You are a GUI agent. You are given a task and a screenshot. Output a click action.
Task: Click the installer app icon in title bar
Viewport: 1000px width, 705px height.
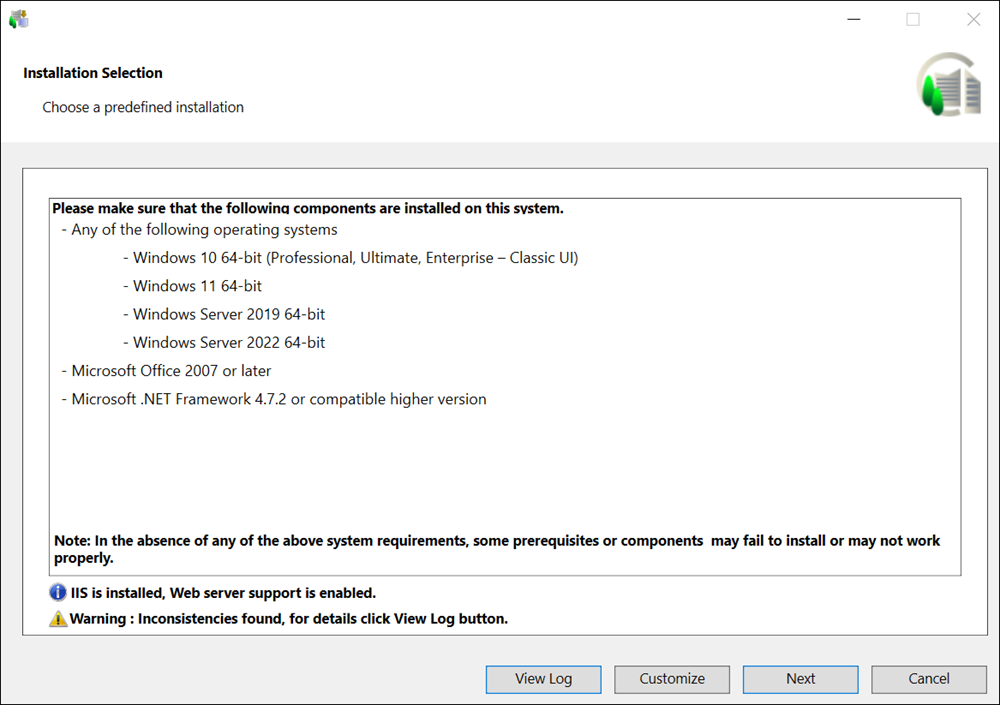(19, 19)
